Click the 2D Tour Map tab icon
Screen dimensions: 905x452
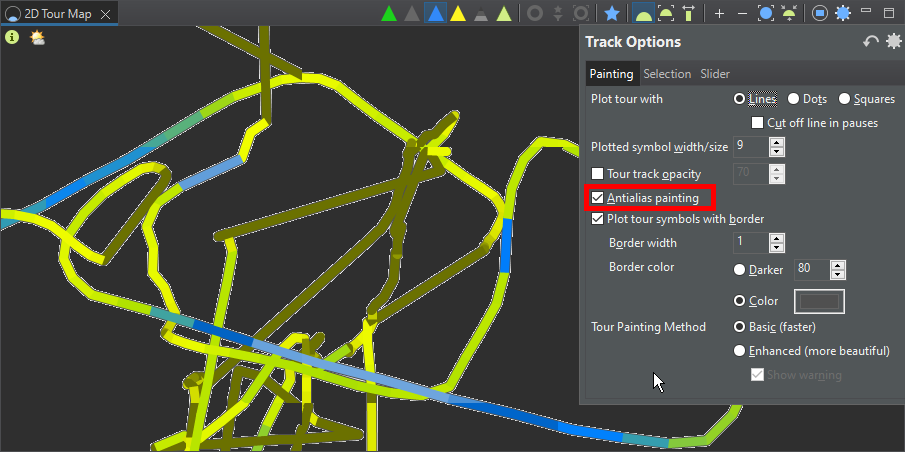pyautogui.click(x=11, y=14)
